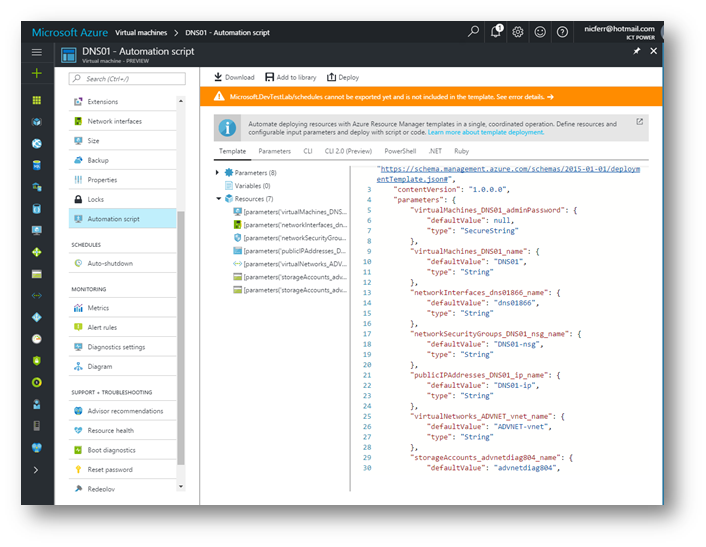The height and width of the screenshot is (547, 706).
Task: Open account nicferr@hotmail.com menu
Action: pos(620,32)
